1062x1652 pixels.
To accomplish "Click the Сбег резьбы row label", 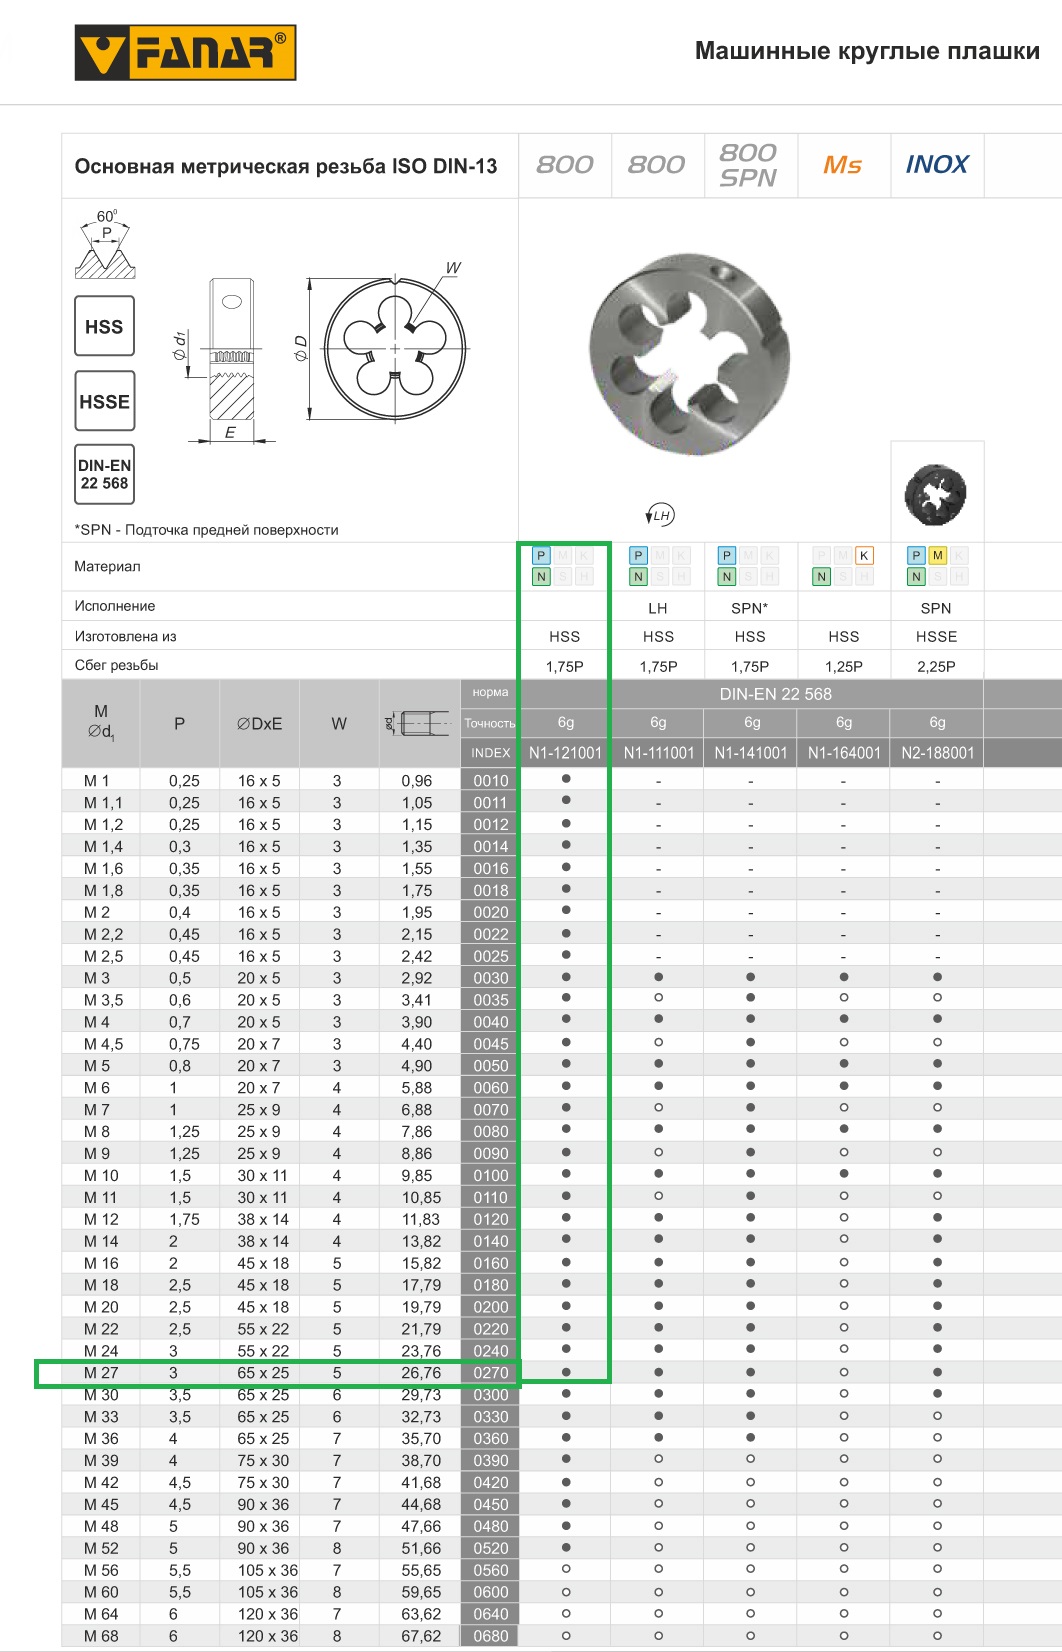I will 116,665.
